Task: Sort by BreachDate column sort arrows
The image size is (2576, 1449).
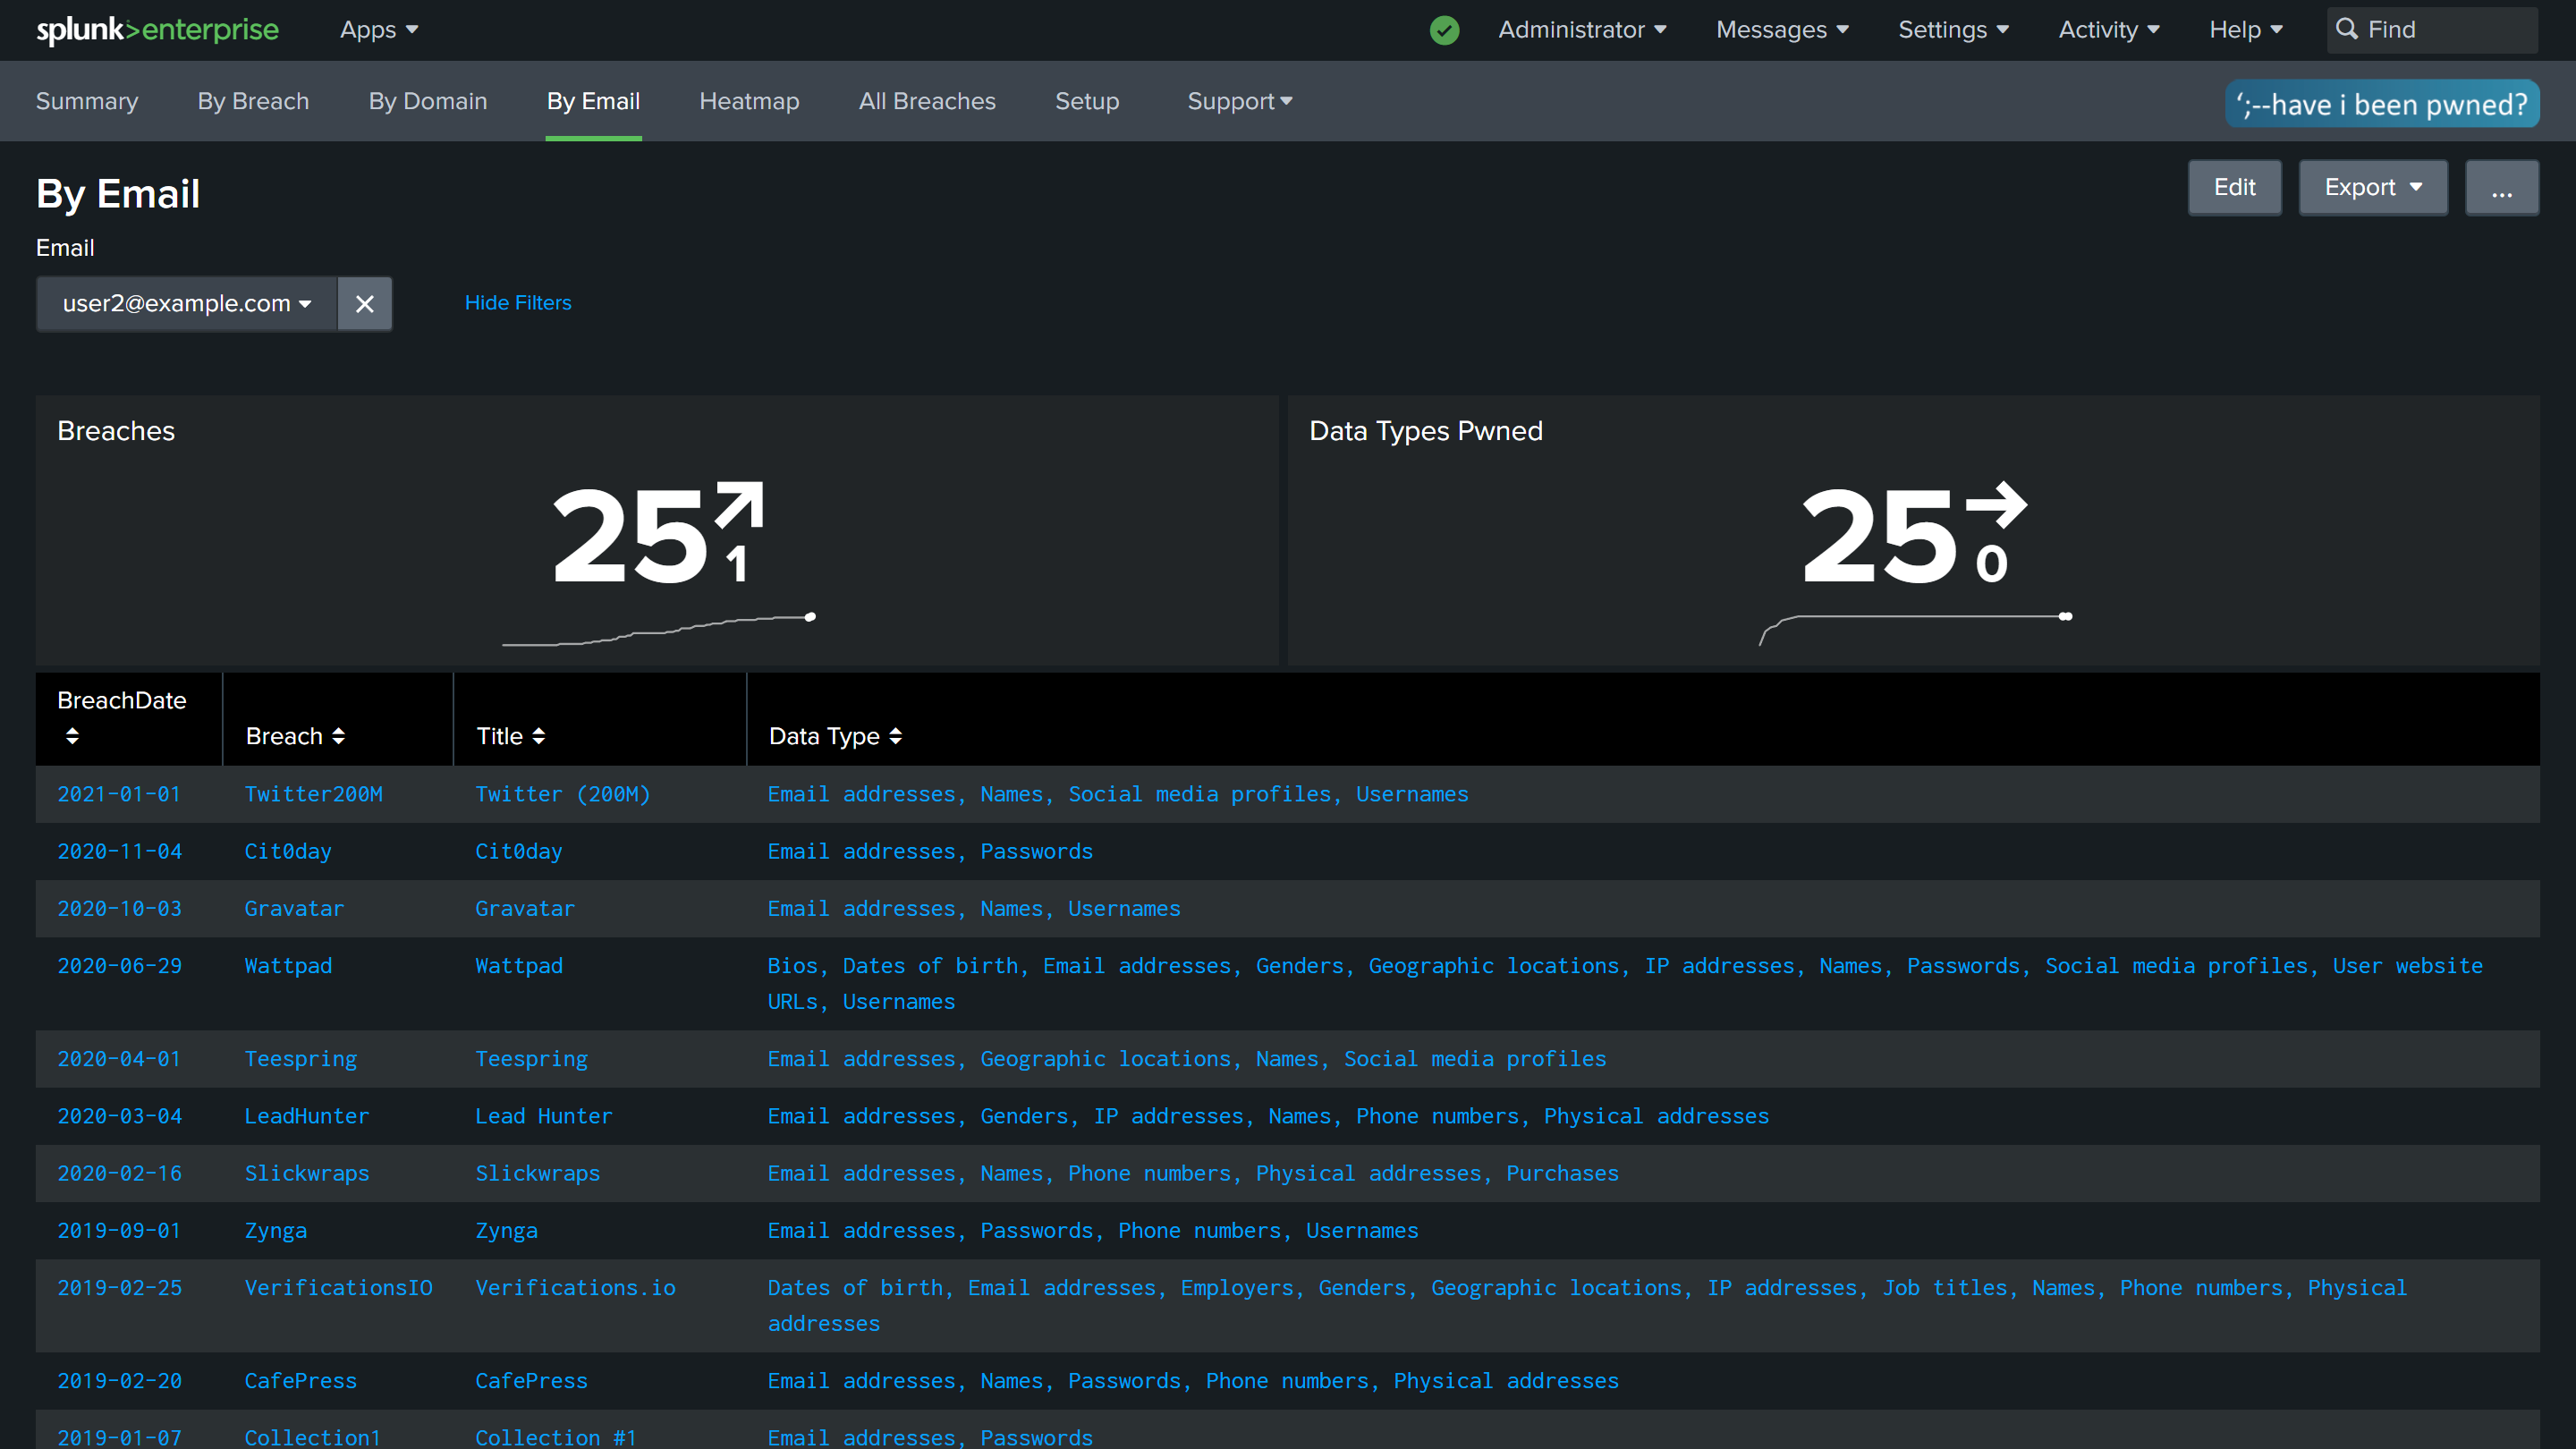Action: tap(72, 736)
